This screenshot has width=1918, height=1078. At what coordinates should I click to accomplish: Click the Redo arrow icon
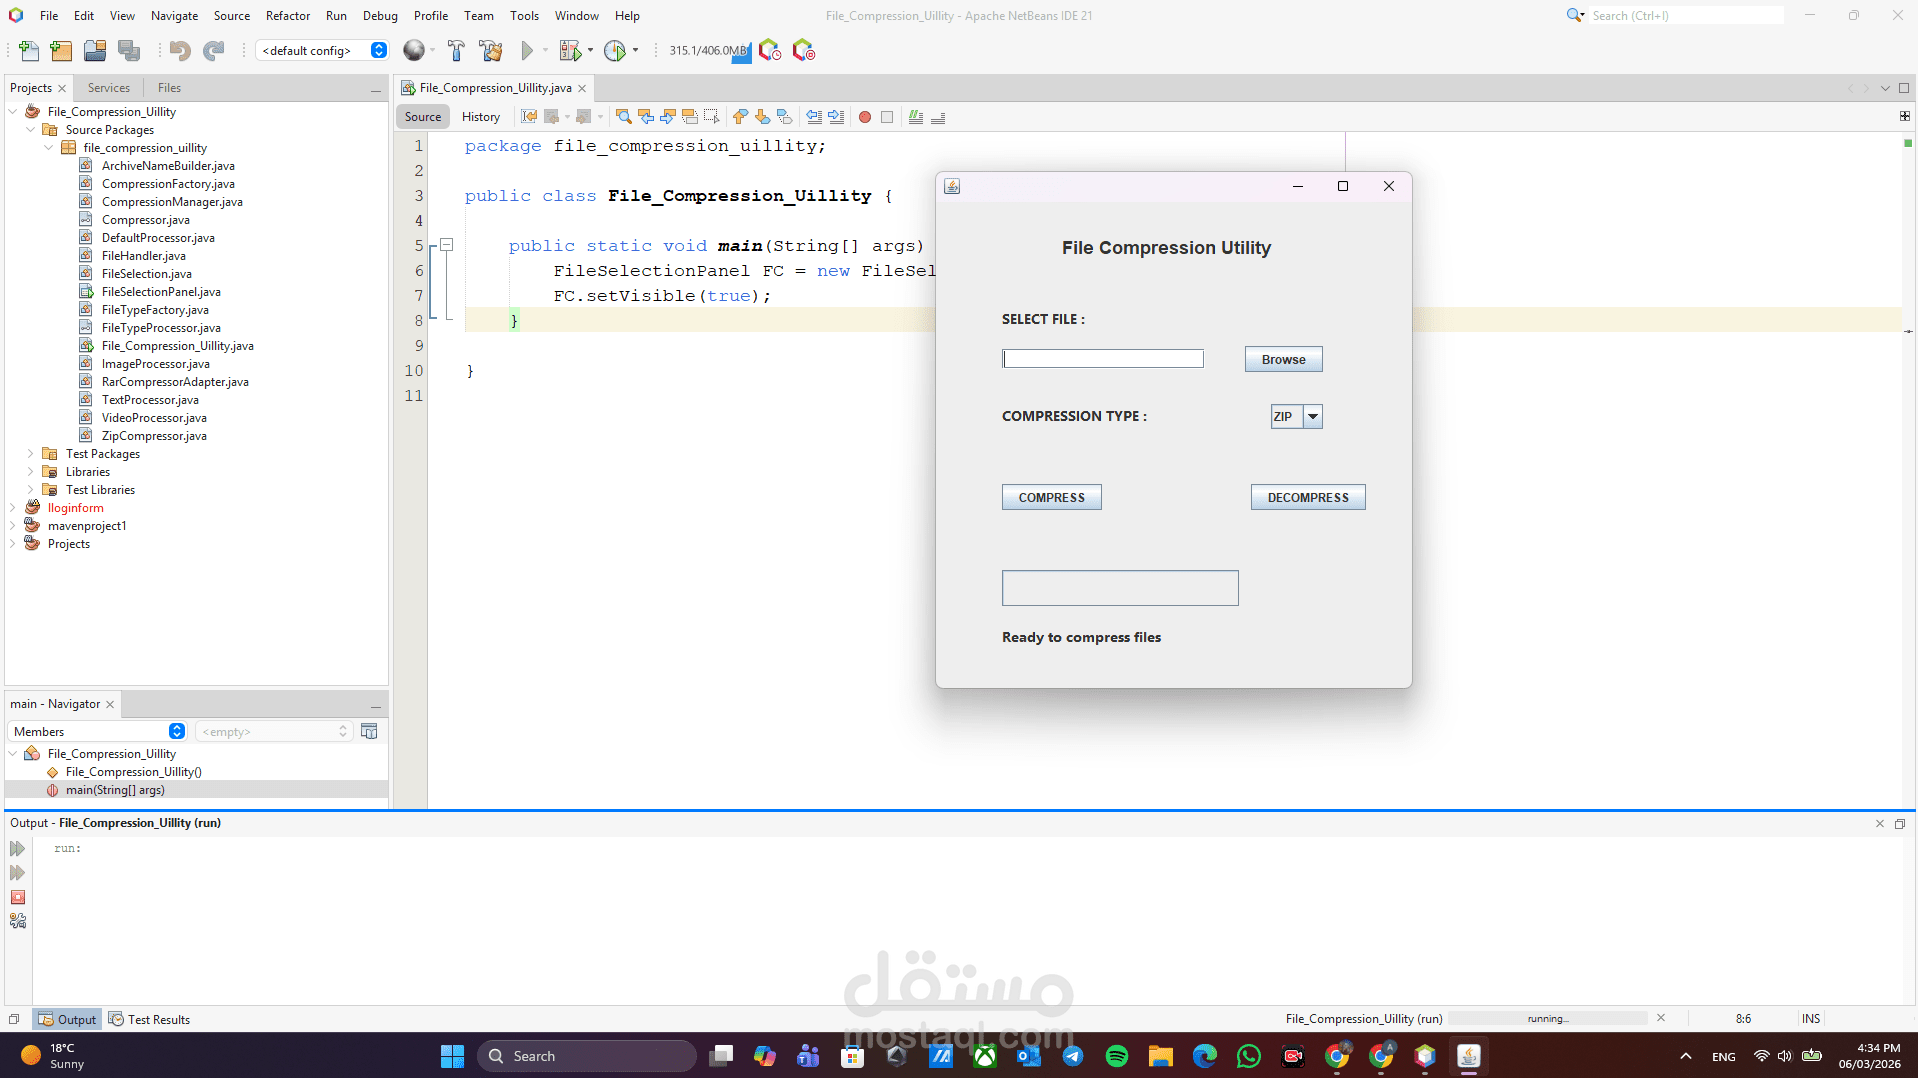[214, 51]
